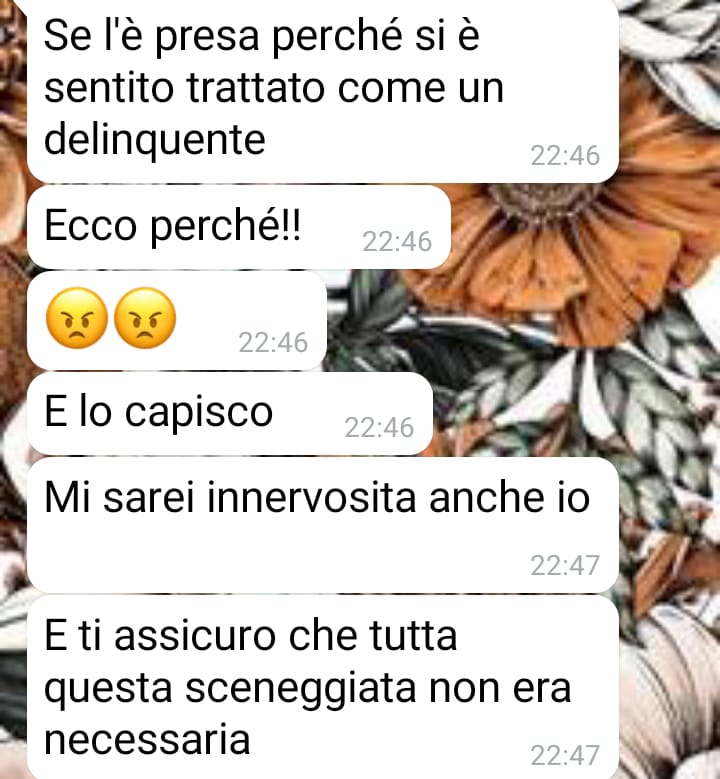Tap the word 'necessaria' in the last bubble
Screen dimensions: 720x779
tap(147, 740)
